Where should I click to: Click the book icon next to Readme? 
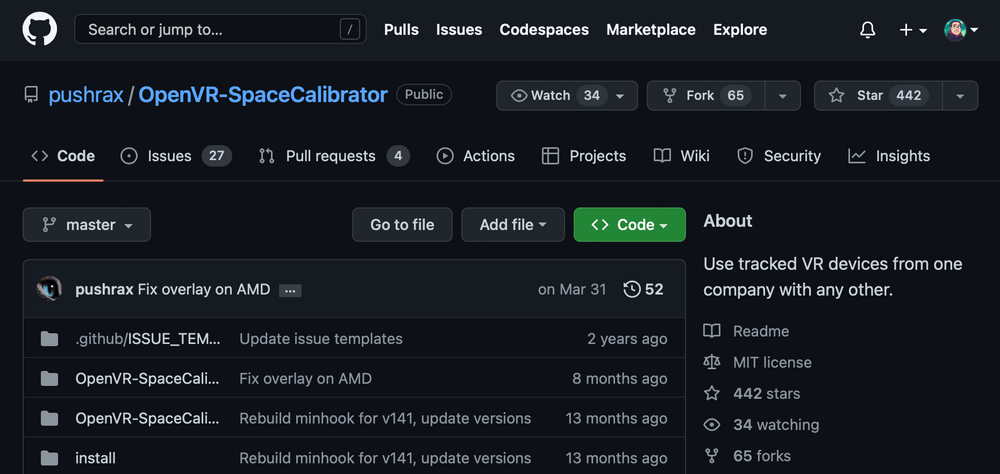[712, 331]
